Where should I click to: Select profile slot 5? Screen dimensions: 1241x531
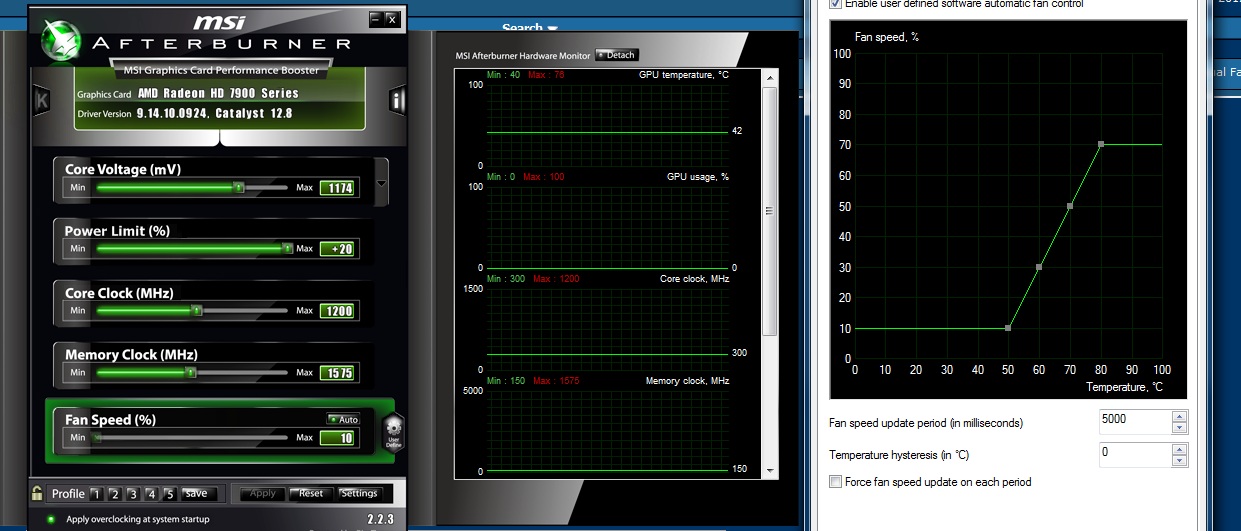[169, 494]
